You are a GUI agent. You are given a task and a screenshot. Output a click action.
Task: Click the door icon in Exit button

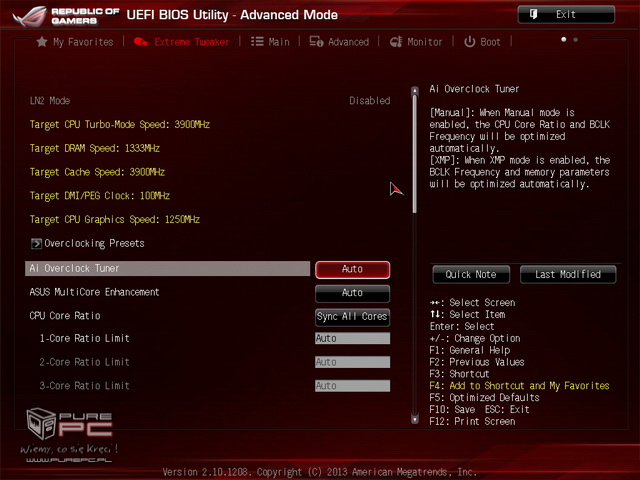coord(533,14)
